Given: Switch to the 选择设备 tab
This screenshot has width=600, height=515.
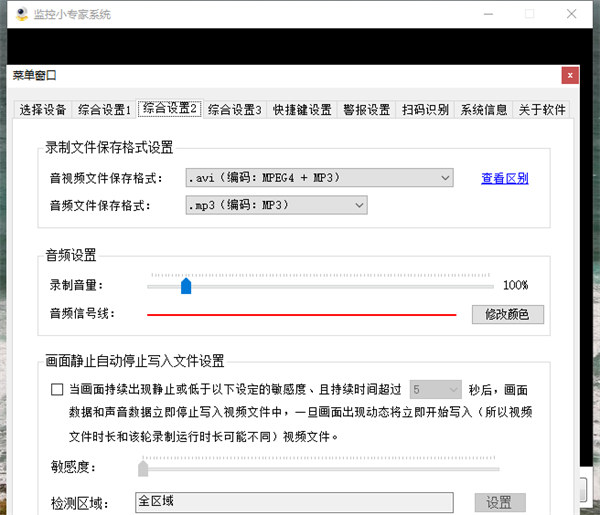Looking at the screenshot, I should tap(42, 110).
